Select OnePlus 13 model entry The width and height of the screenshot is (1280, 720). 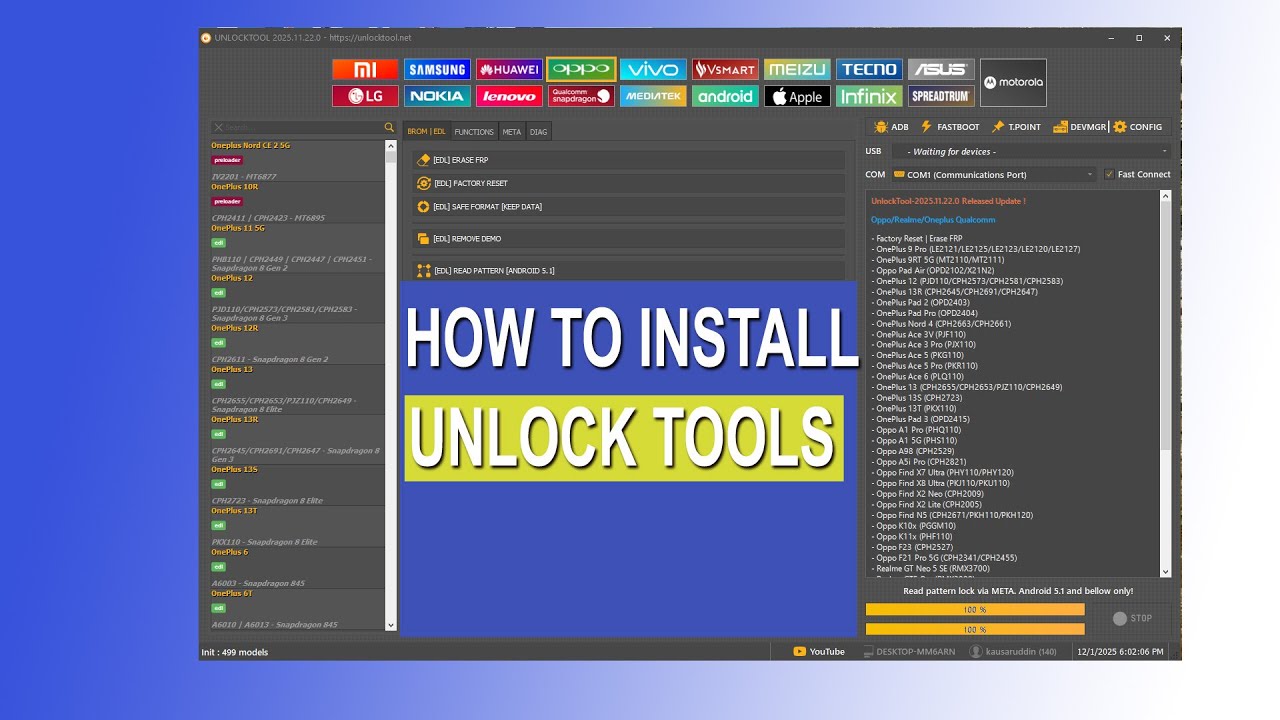[297, 389]
